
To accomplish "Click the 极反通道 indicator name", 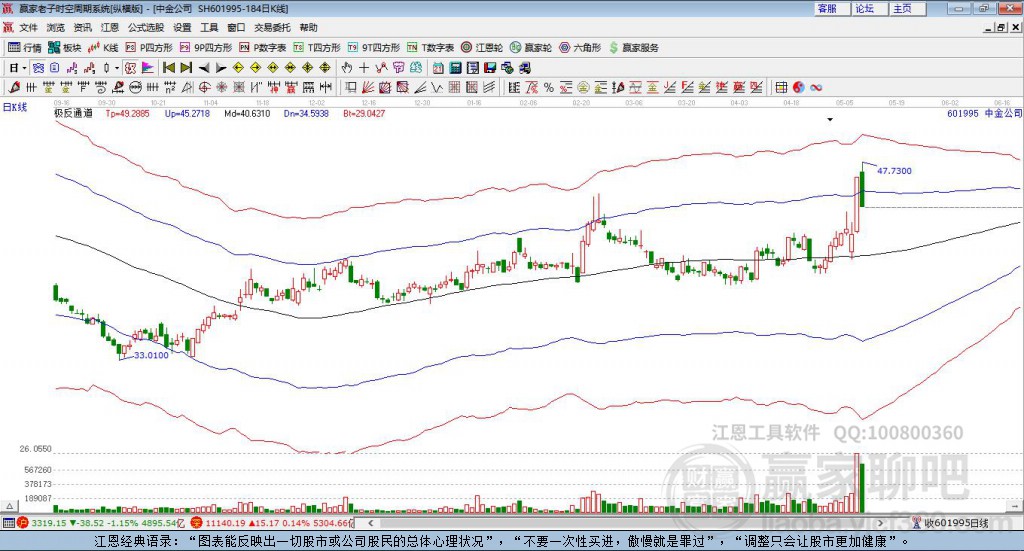I will click(x=73, y=114).
